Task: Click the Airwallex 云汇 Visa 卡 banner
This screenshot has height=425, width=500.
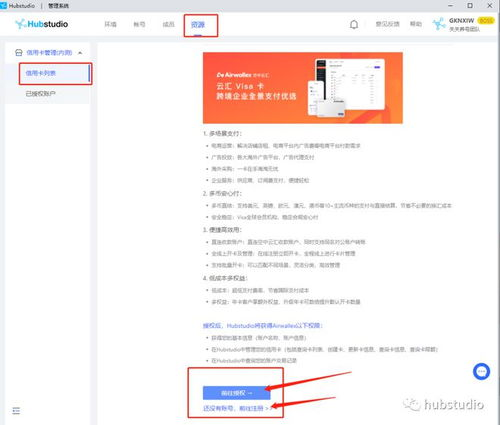Action: [303, 88]
